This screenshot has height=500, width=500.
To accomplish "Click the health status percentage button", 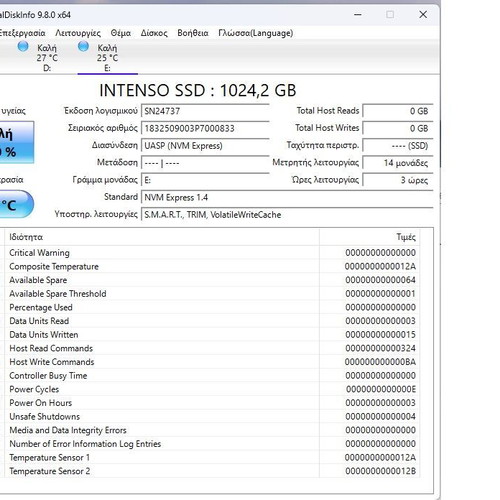I will [17, 142].
